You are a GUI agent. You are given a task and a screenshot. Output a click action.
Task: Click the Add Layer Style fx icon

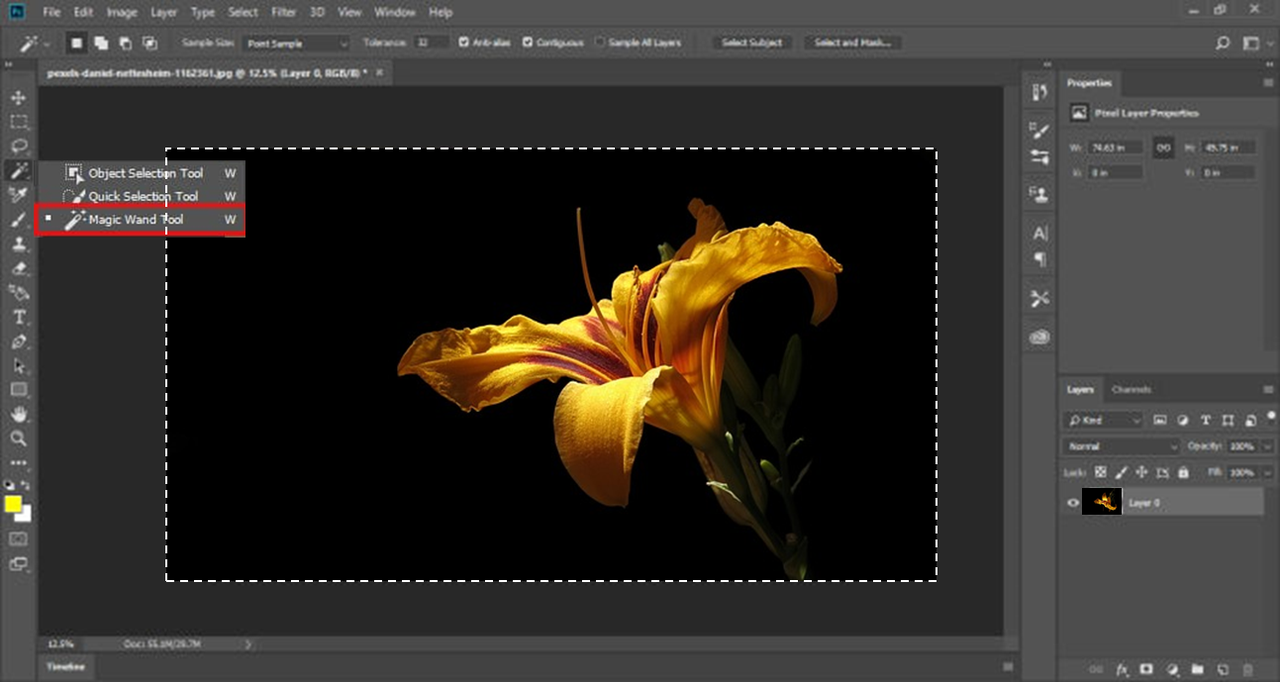coord(1122,669)
